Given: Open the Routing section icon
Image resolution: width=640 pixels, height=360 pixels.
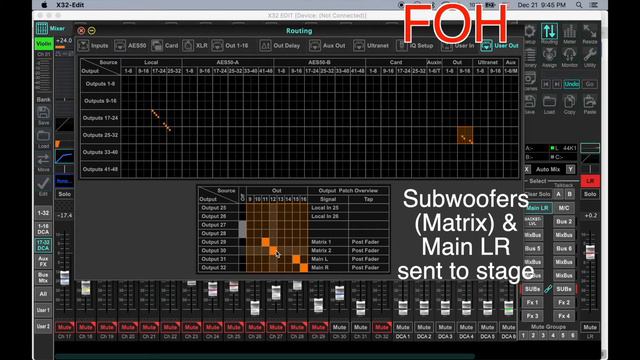Looking at the screenshot, I should (x=549, y=32).
